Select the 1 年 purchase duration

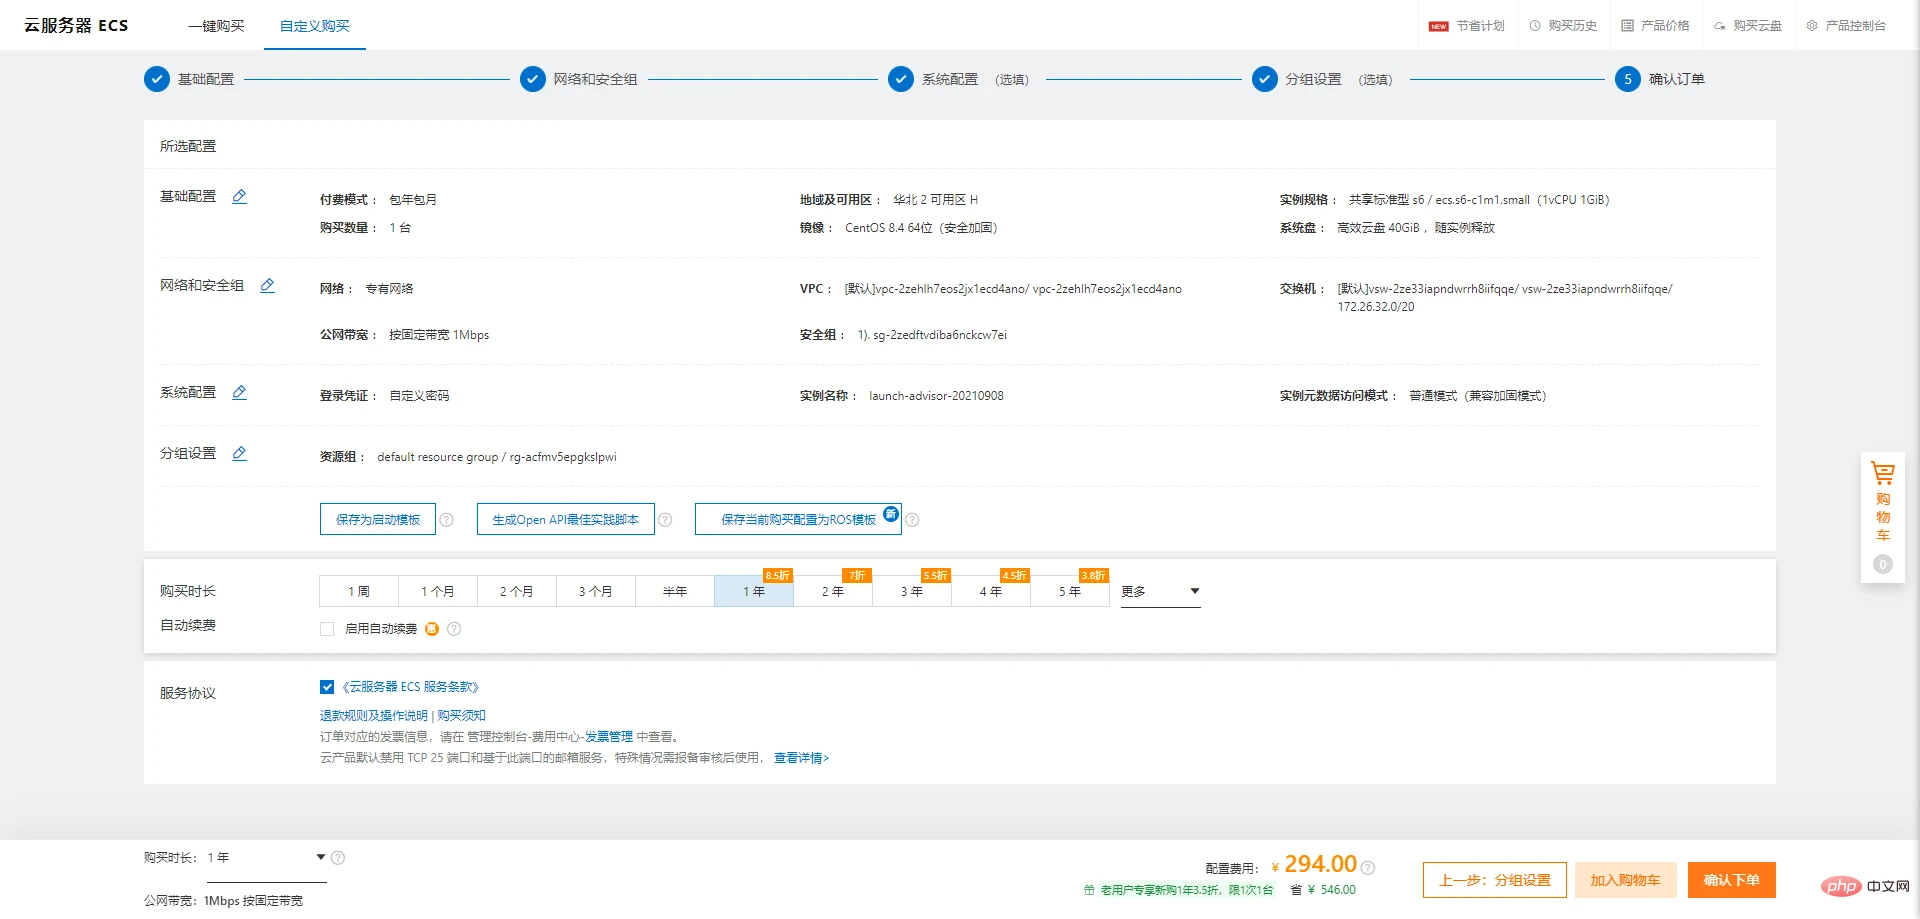(x=754, y=591)
